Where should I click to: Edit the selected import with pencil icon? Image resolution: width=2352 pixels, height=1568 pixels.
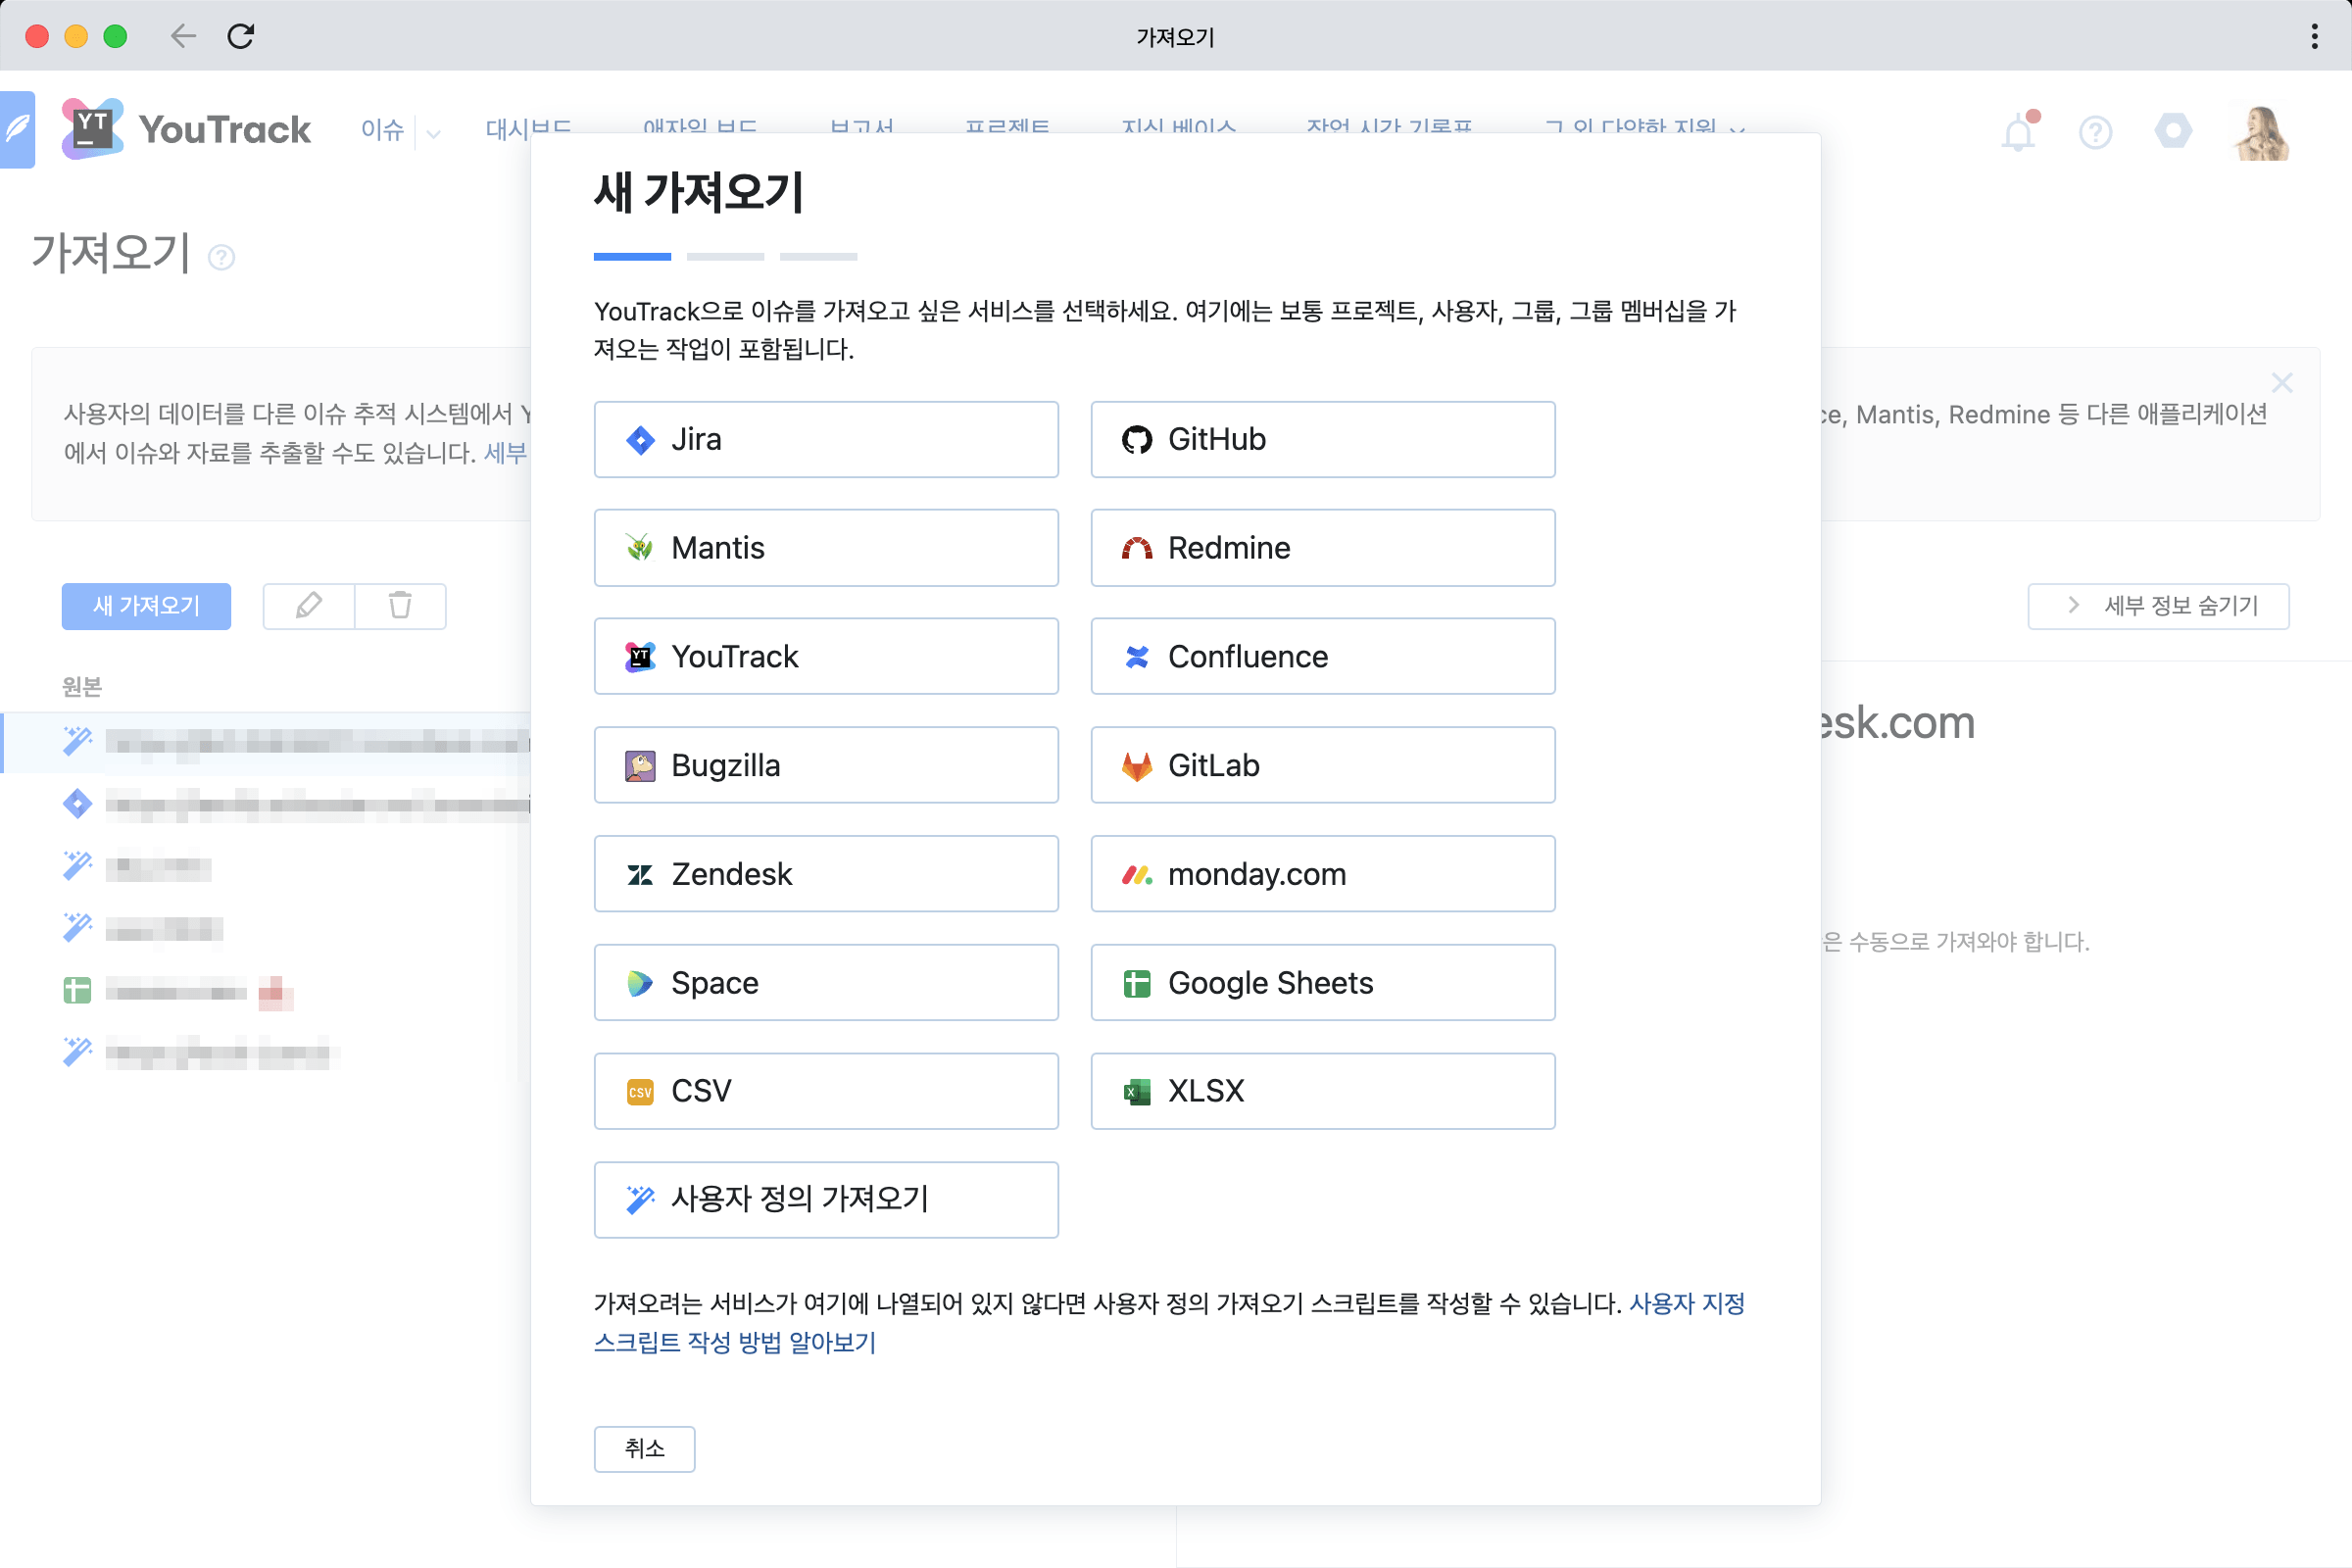tap(309, 606)
